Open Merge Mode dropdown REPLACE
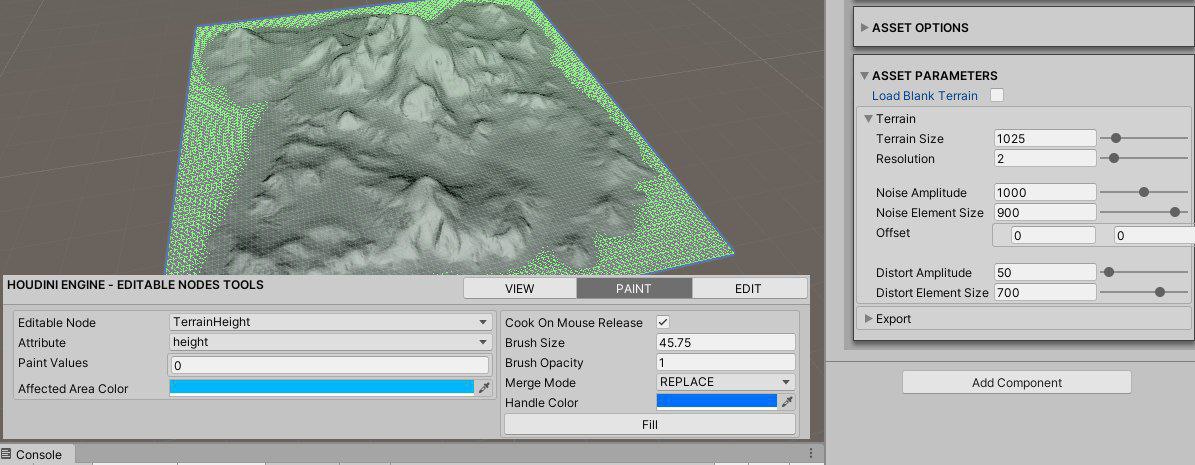Viewport: 1195px width, 465px height. coord(726,382)
